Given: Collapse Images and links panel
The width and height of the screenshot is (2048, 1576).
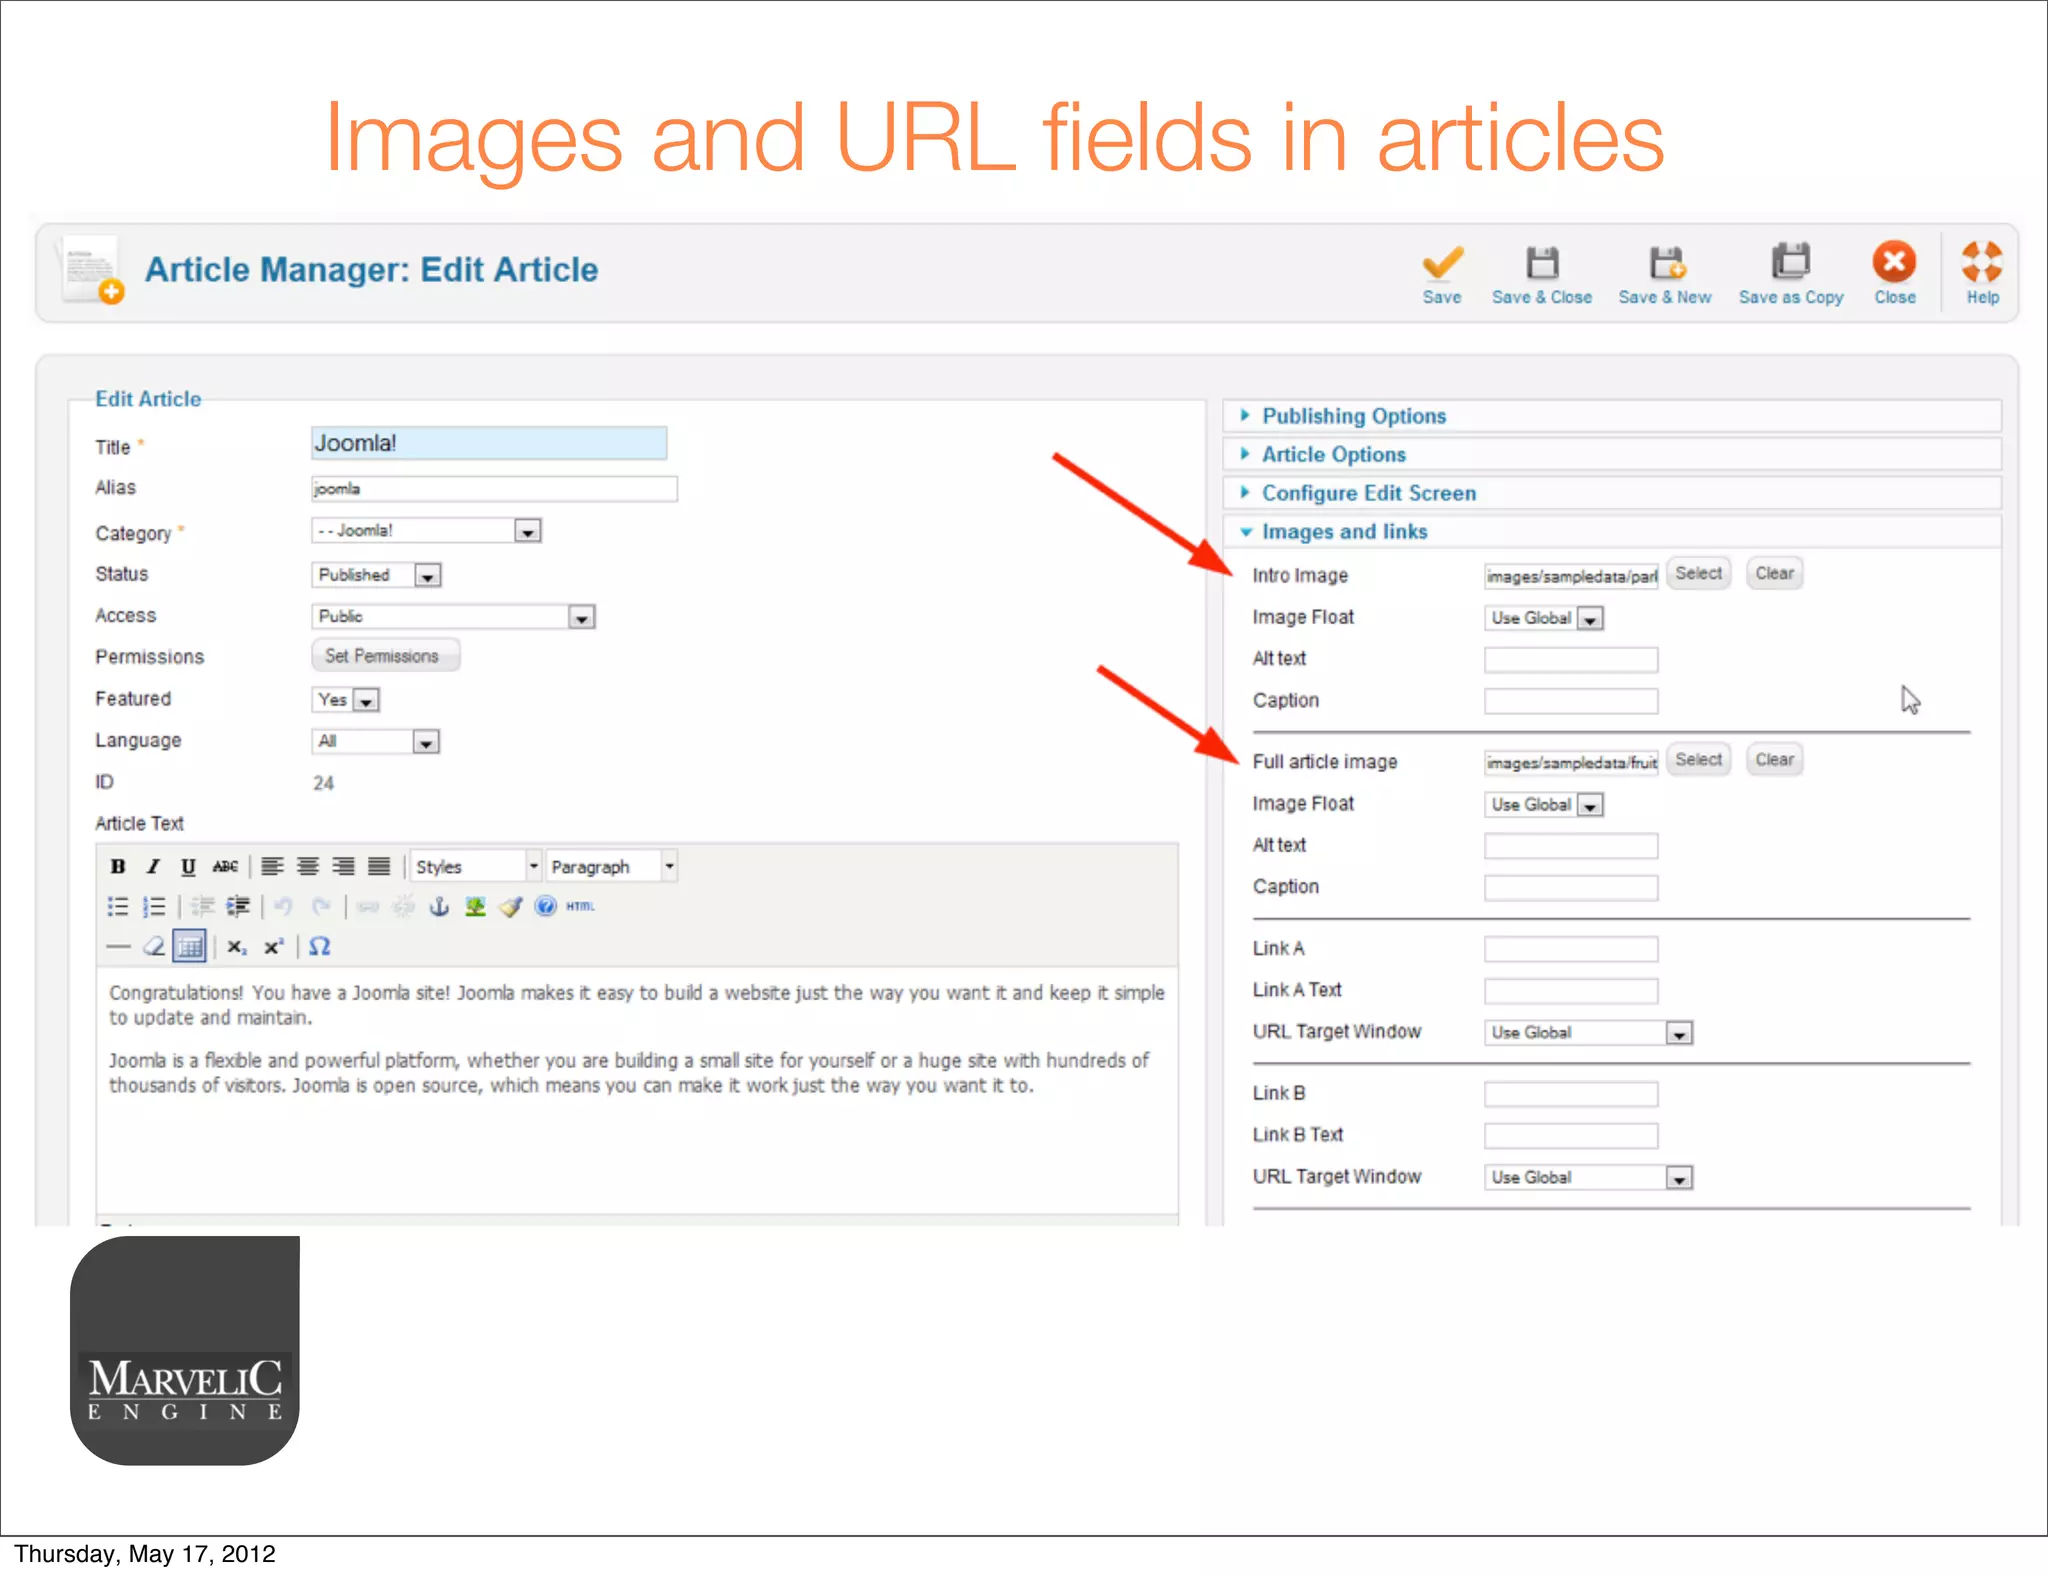Looking at the screenshot, I should [1612, 532].
